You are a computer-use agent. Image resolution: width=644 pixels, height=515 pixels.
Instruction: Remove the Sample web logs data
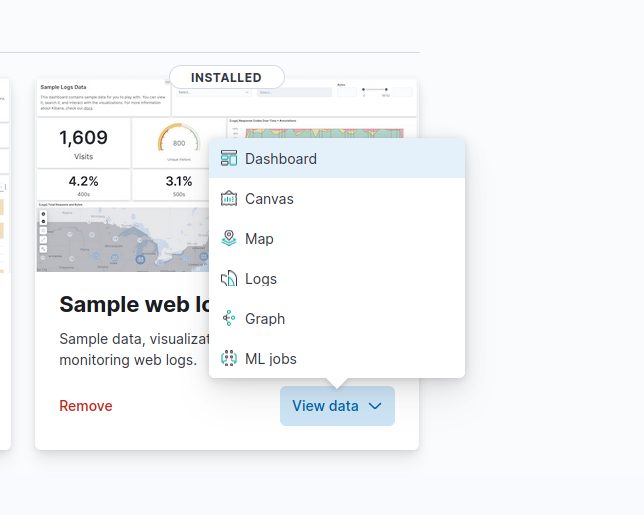86,406
